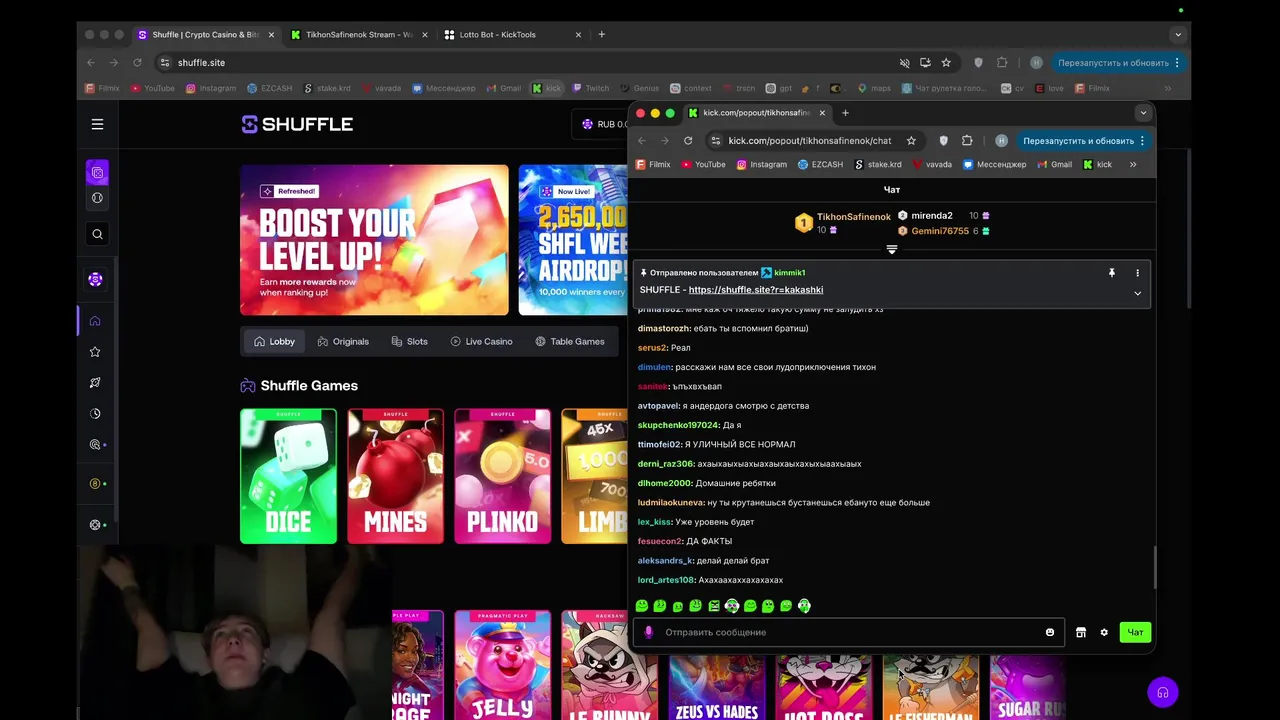Viewport: 1280px width, 720px height.
Task: Open the Home icon in the Shuffle sidebar
Action: (95, 321)
